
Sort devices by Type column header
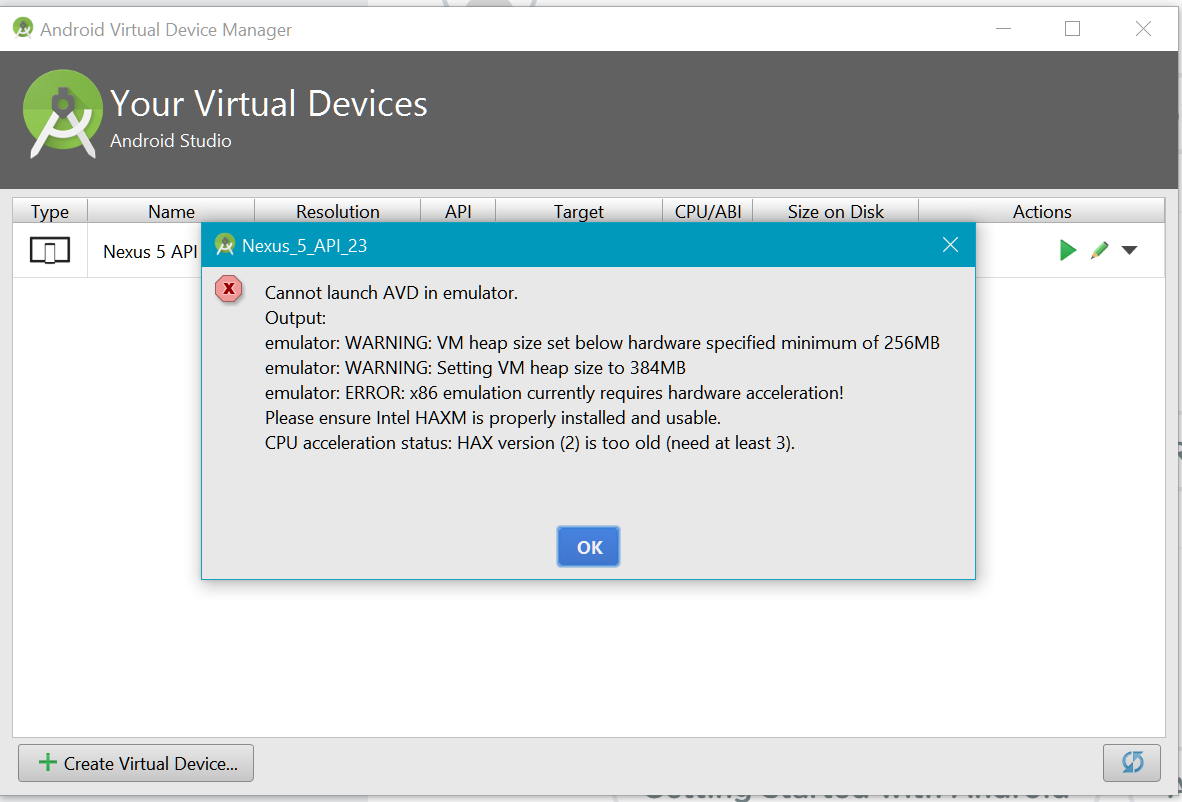pos(50,211)
